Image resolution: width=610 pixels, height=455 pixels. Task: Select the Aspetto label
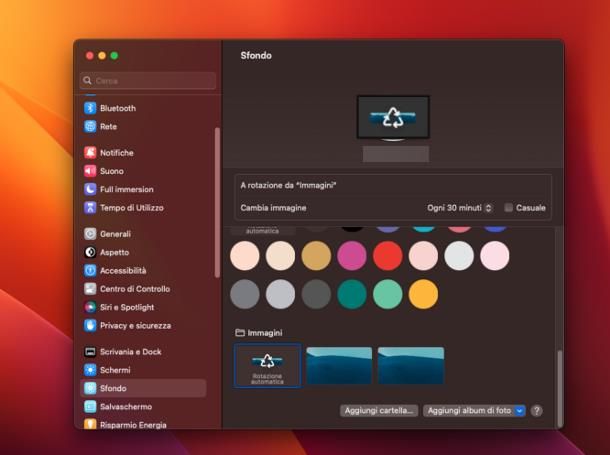[114, 252]
